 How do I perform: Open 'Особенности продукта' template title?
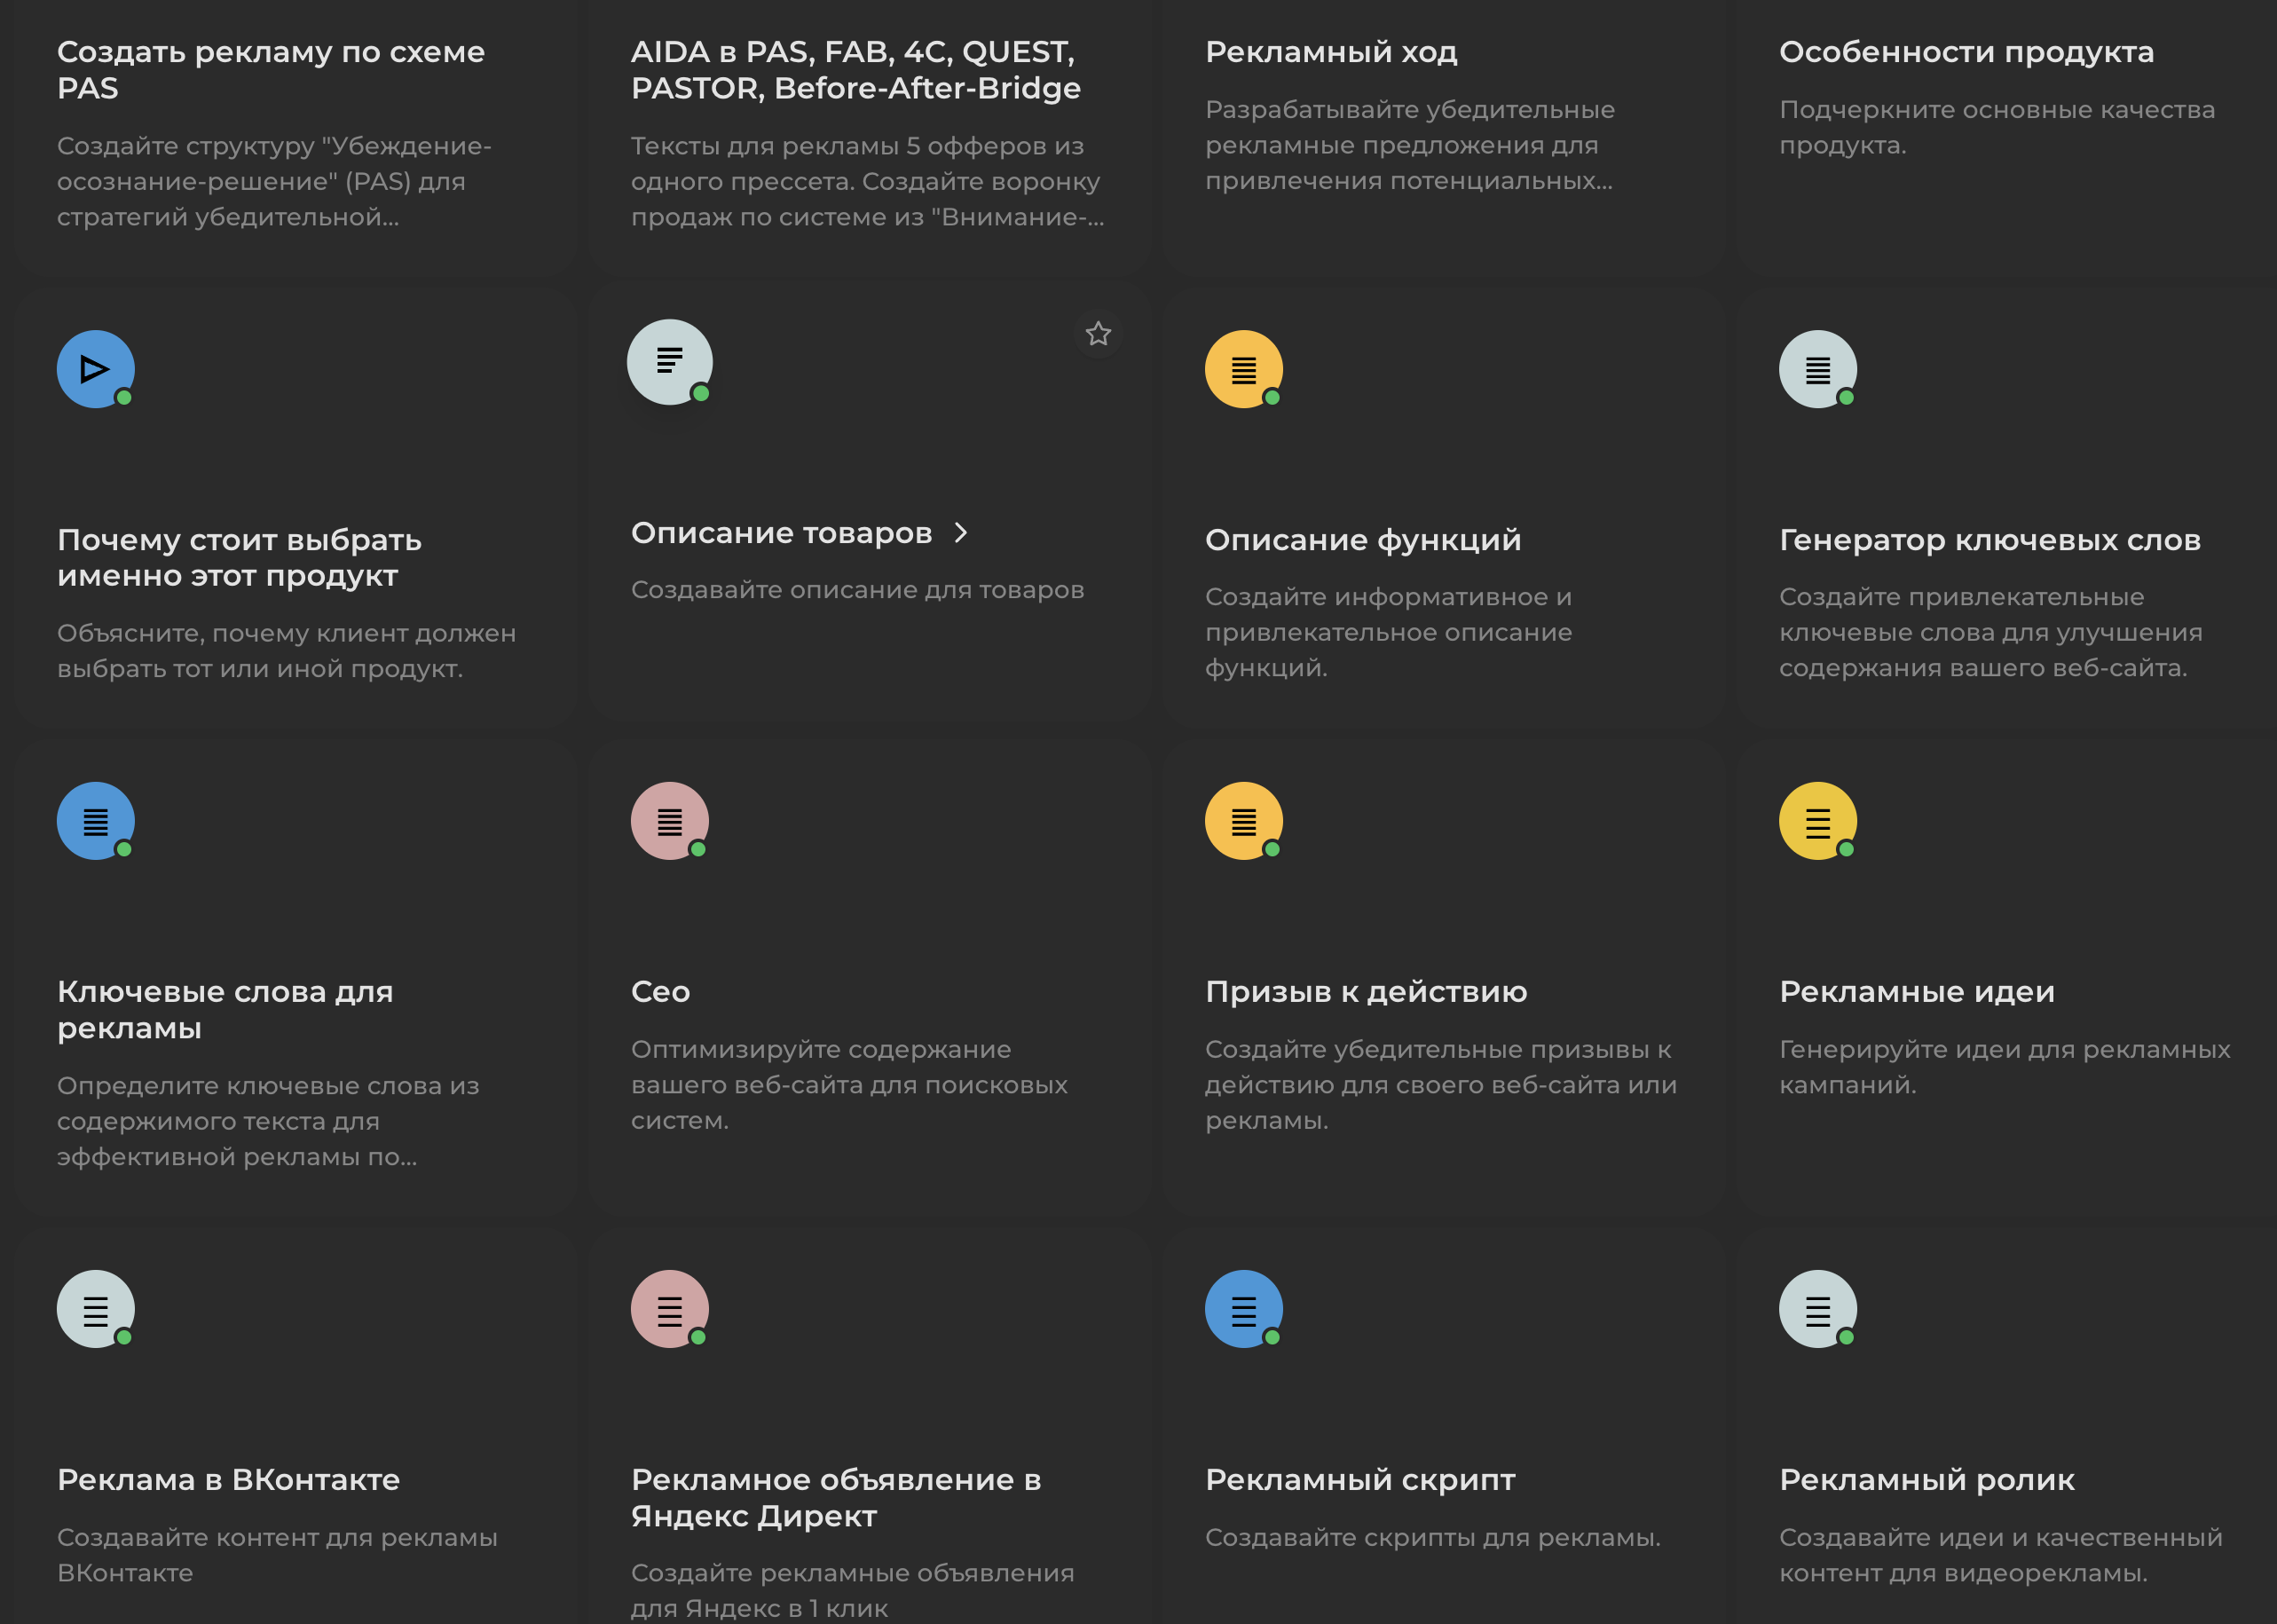coord(1966,52)
